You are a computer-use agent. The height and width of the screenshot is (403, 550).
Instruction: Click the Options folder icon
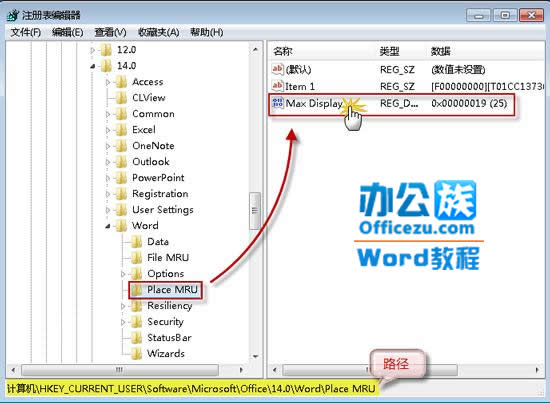(136, 274)
